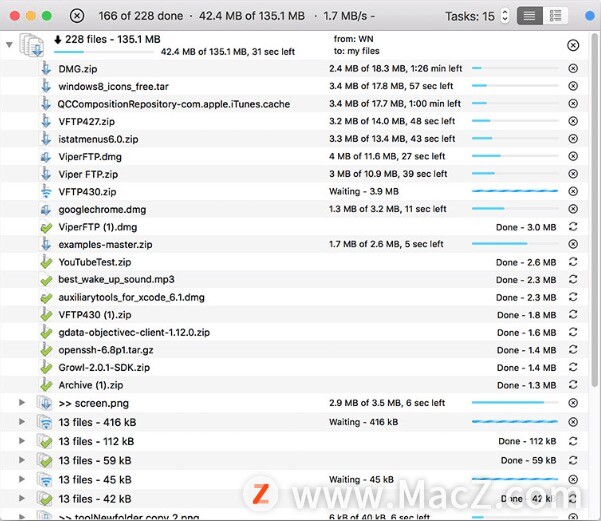
Task: Expand the 13 files 59 kB group
Action: [x=22, y=460]
